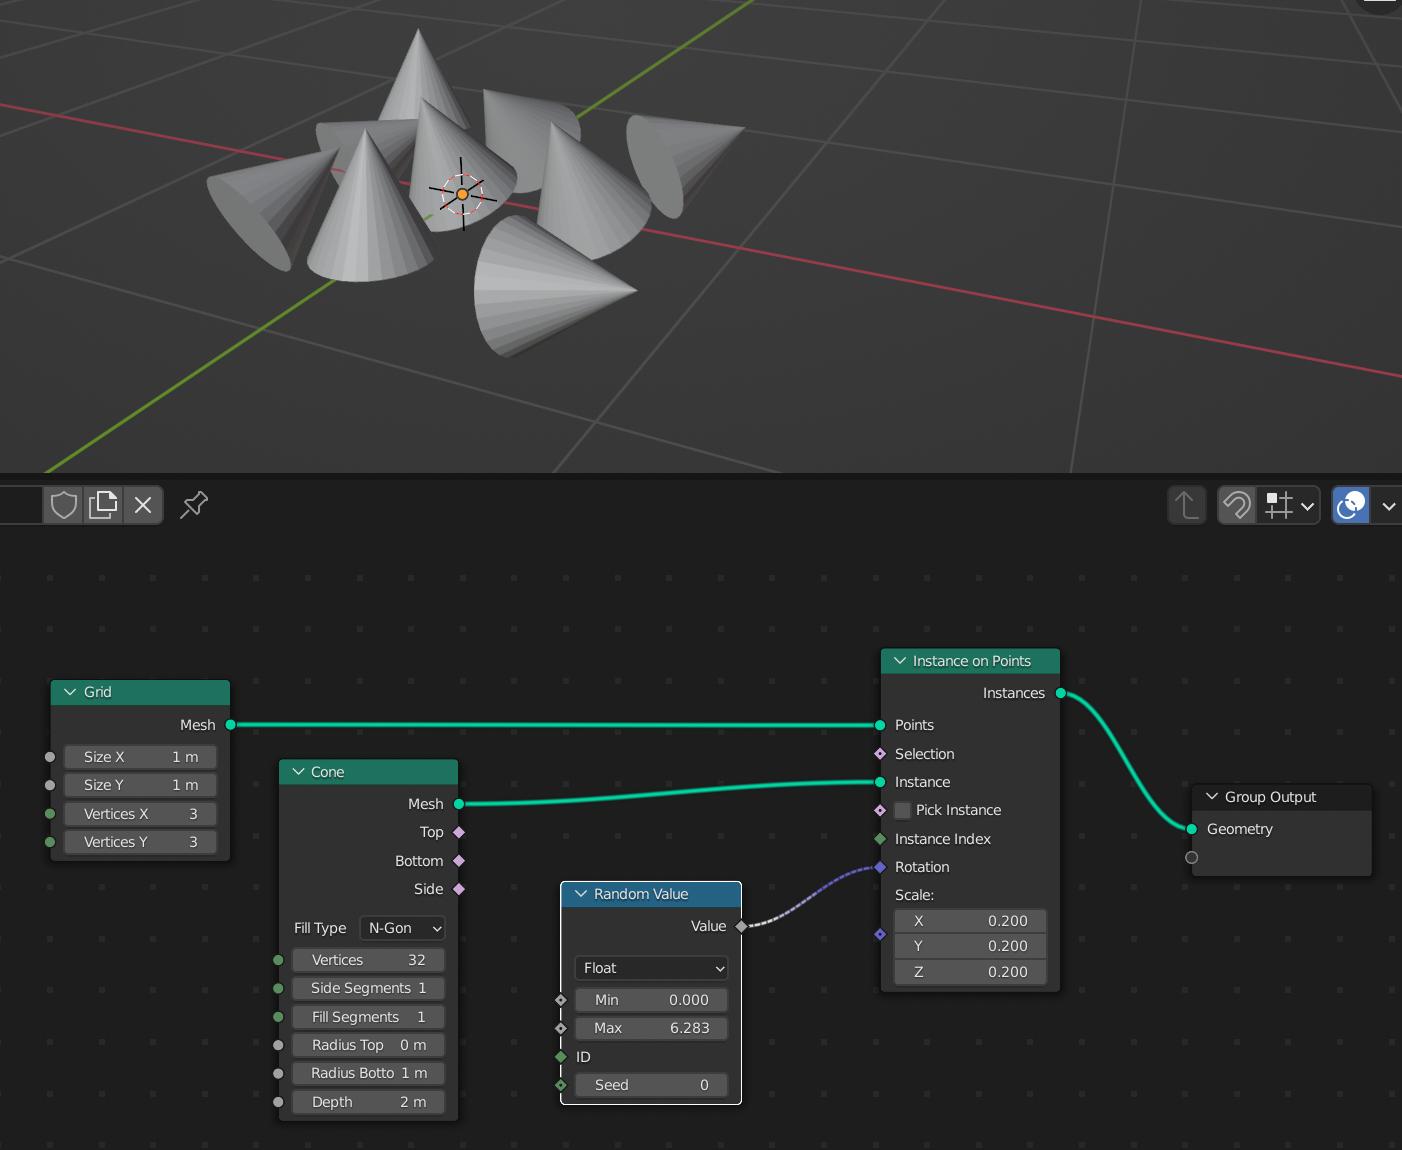Click the Cone Vertices input socket
The image size is (1402, 1150).
tap(278, 960)
